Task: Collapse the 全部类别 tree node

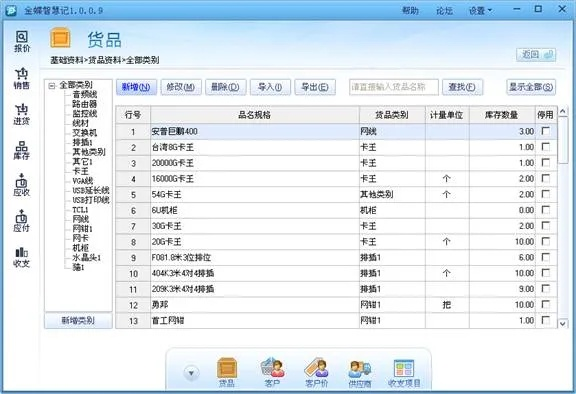Action: 52,86
